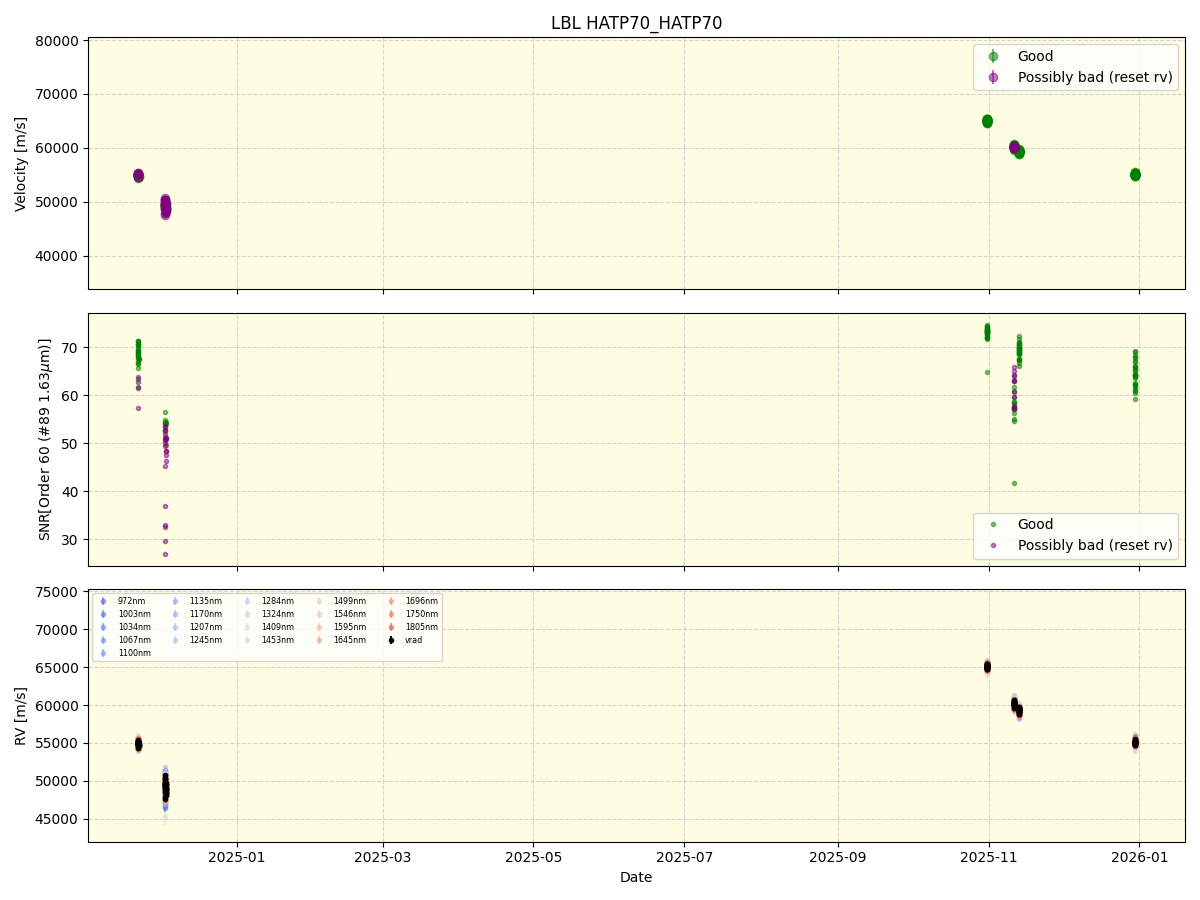Click the 30 tick on SNR axis
The width and height of the screenshot is (1200, 900).
click(x=72, y=540)
